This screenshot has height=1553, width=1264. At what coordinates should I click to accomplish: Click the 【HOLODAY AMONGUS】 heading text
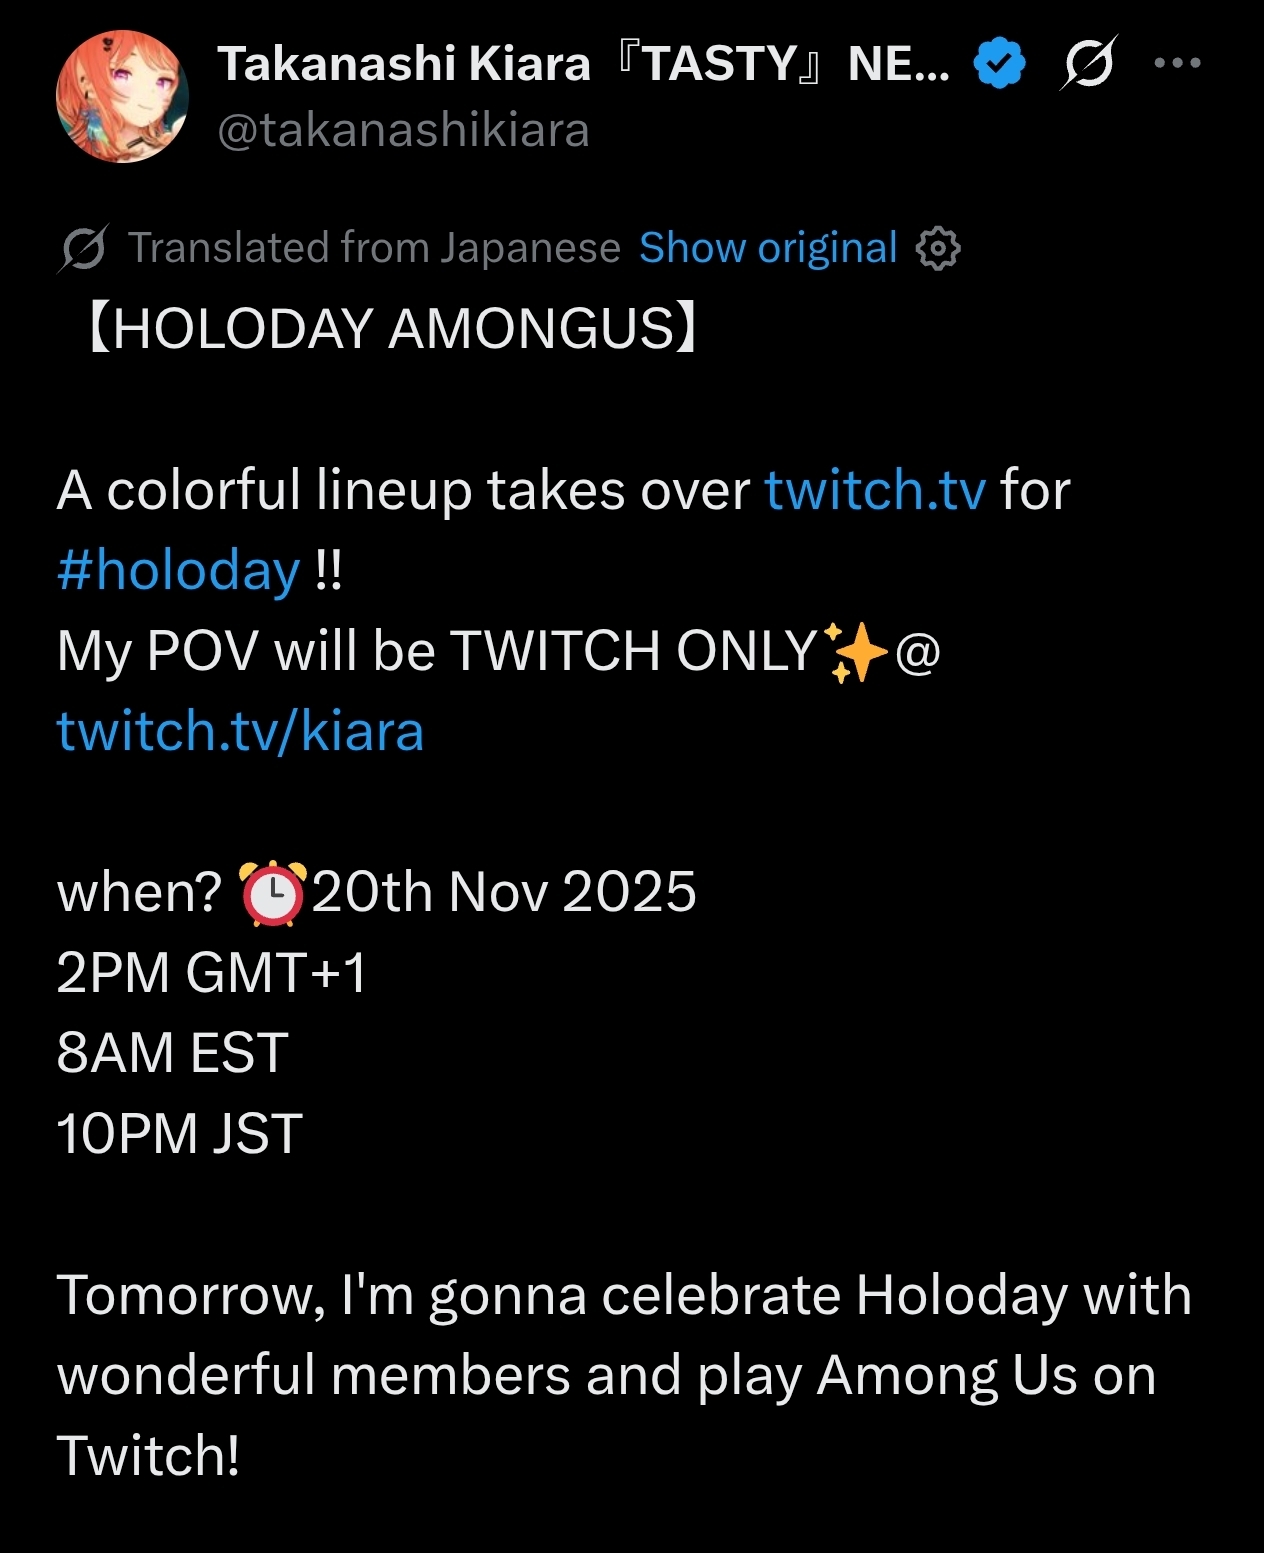(392, 329)
